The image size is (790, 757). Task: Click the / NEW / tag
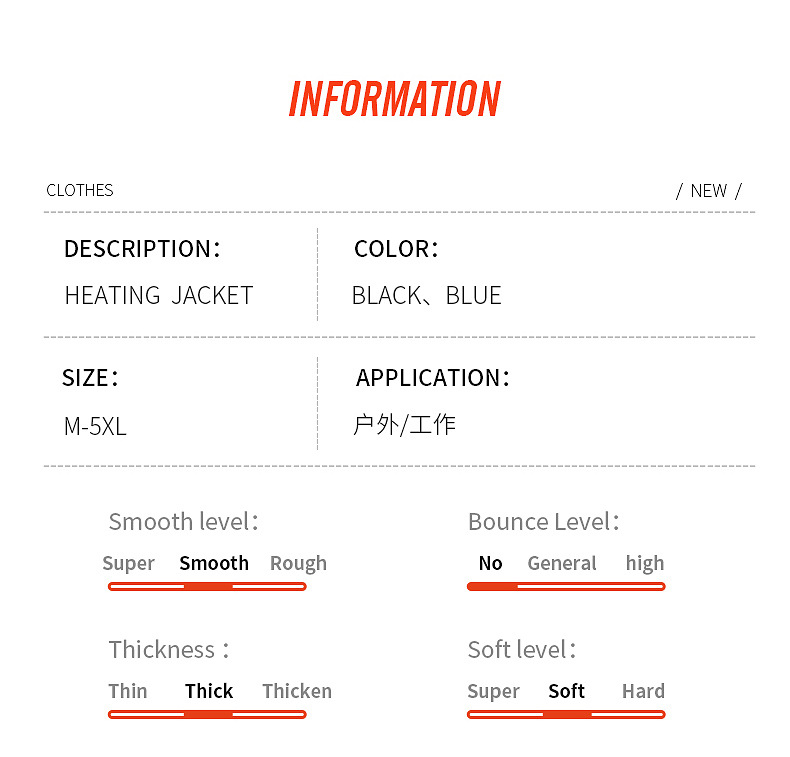pyautogui.click(x=709, y=190)
